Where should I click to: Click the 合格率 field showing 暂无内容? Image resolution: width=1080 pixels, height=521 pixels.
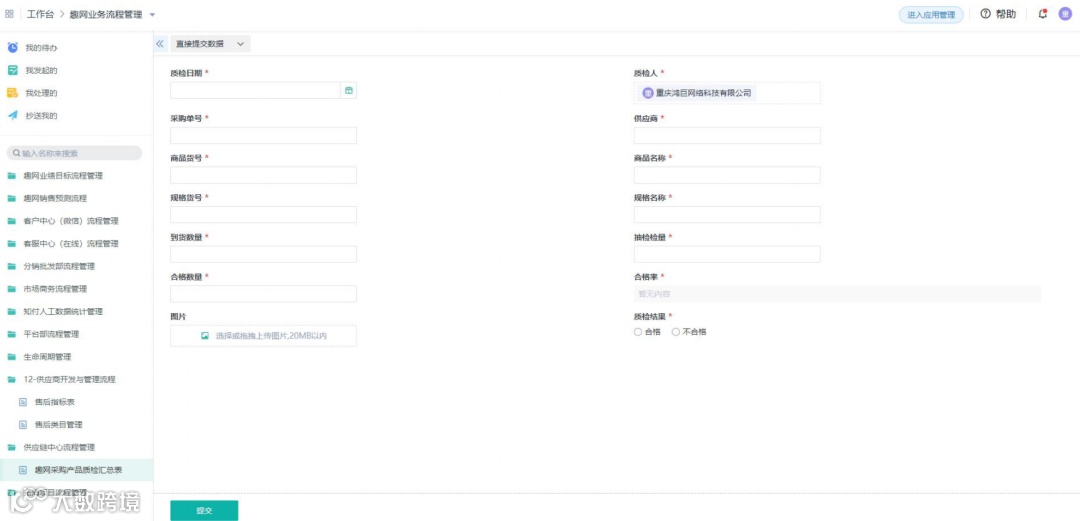click(837, 294)
